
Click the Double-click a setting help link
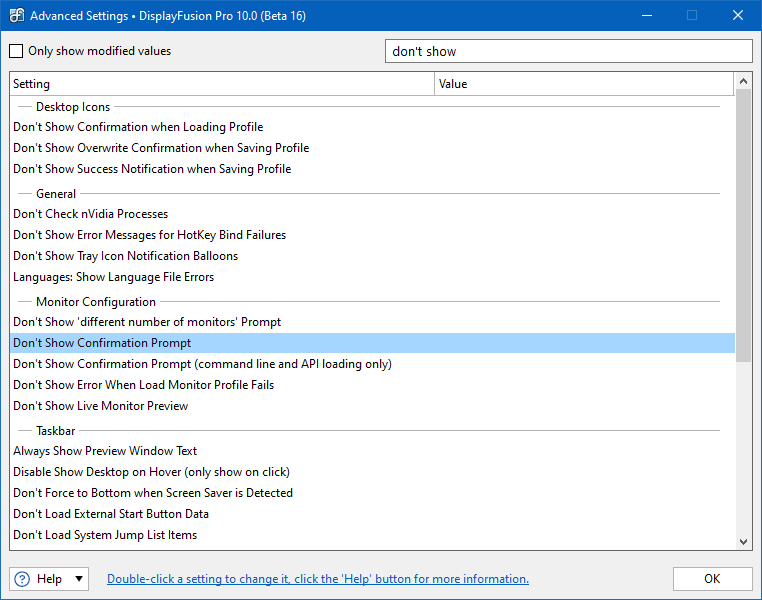318,579
